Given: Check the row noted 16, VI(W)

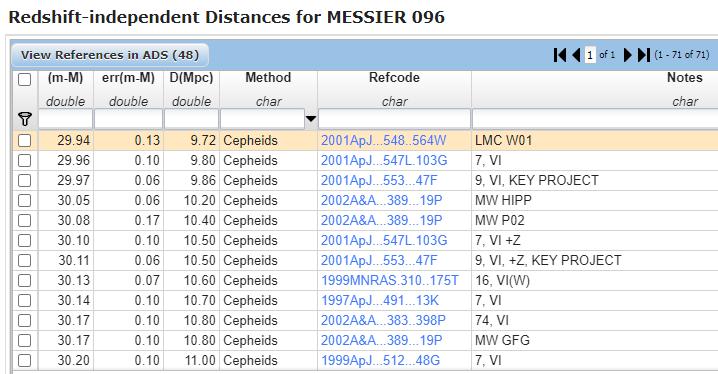Looking at the screenshot, I should [x=24, y=281].
